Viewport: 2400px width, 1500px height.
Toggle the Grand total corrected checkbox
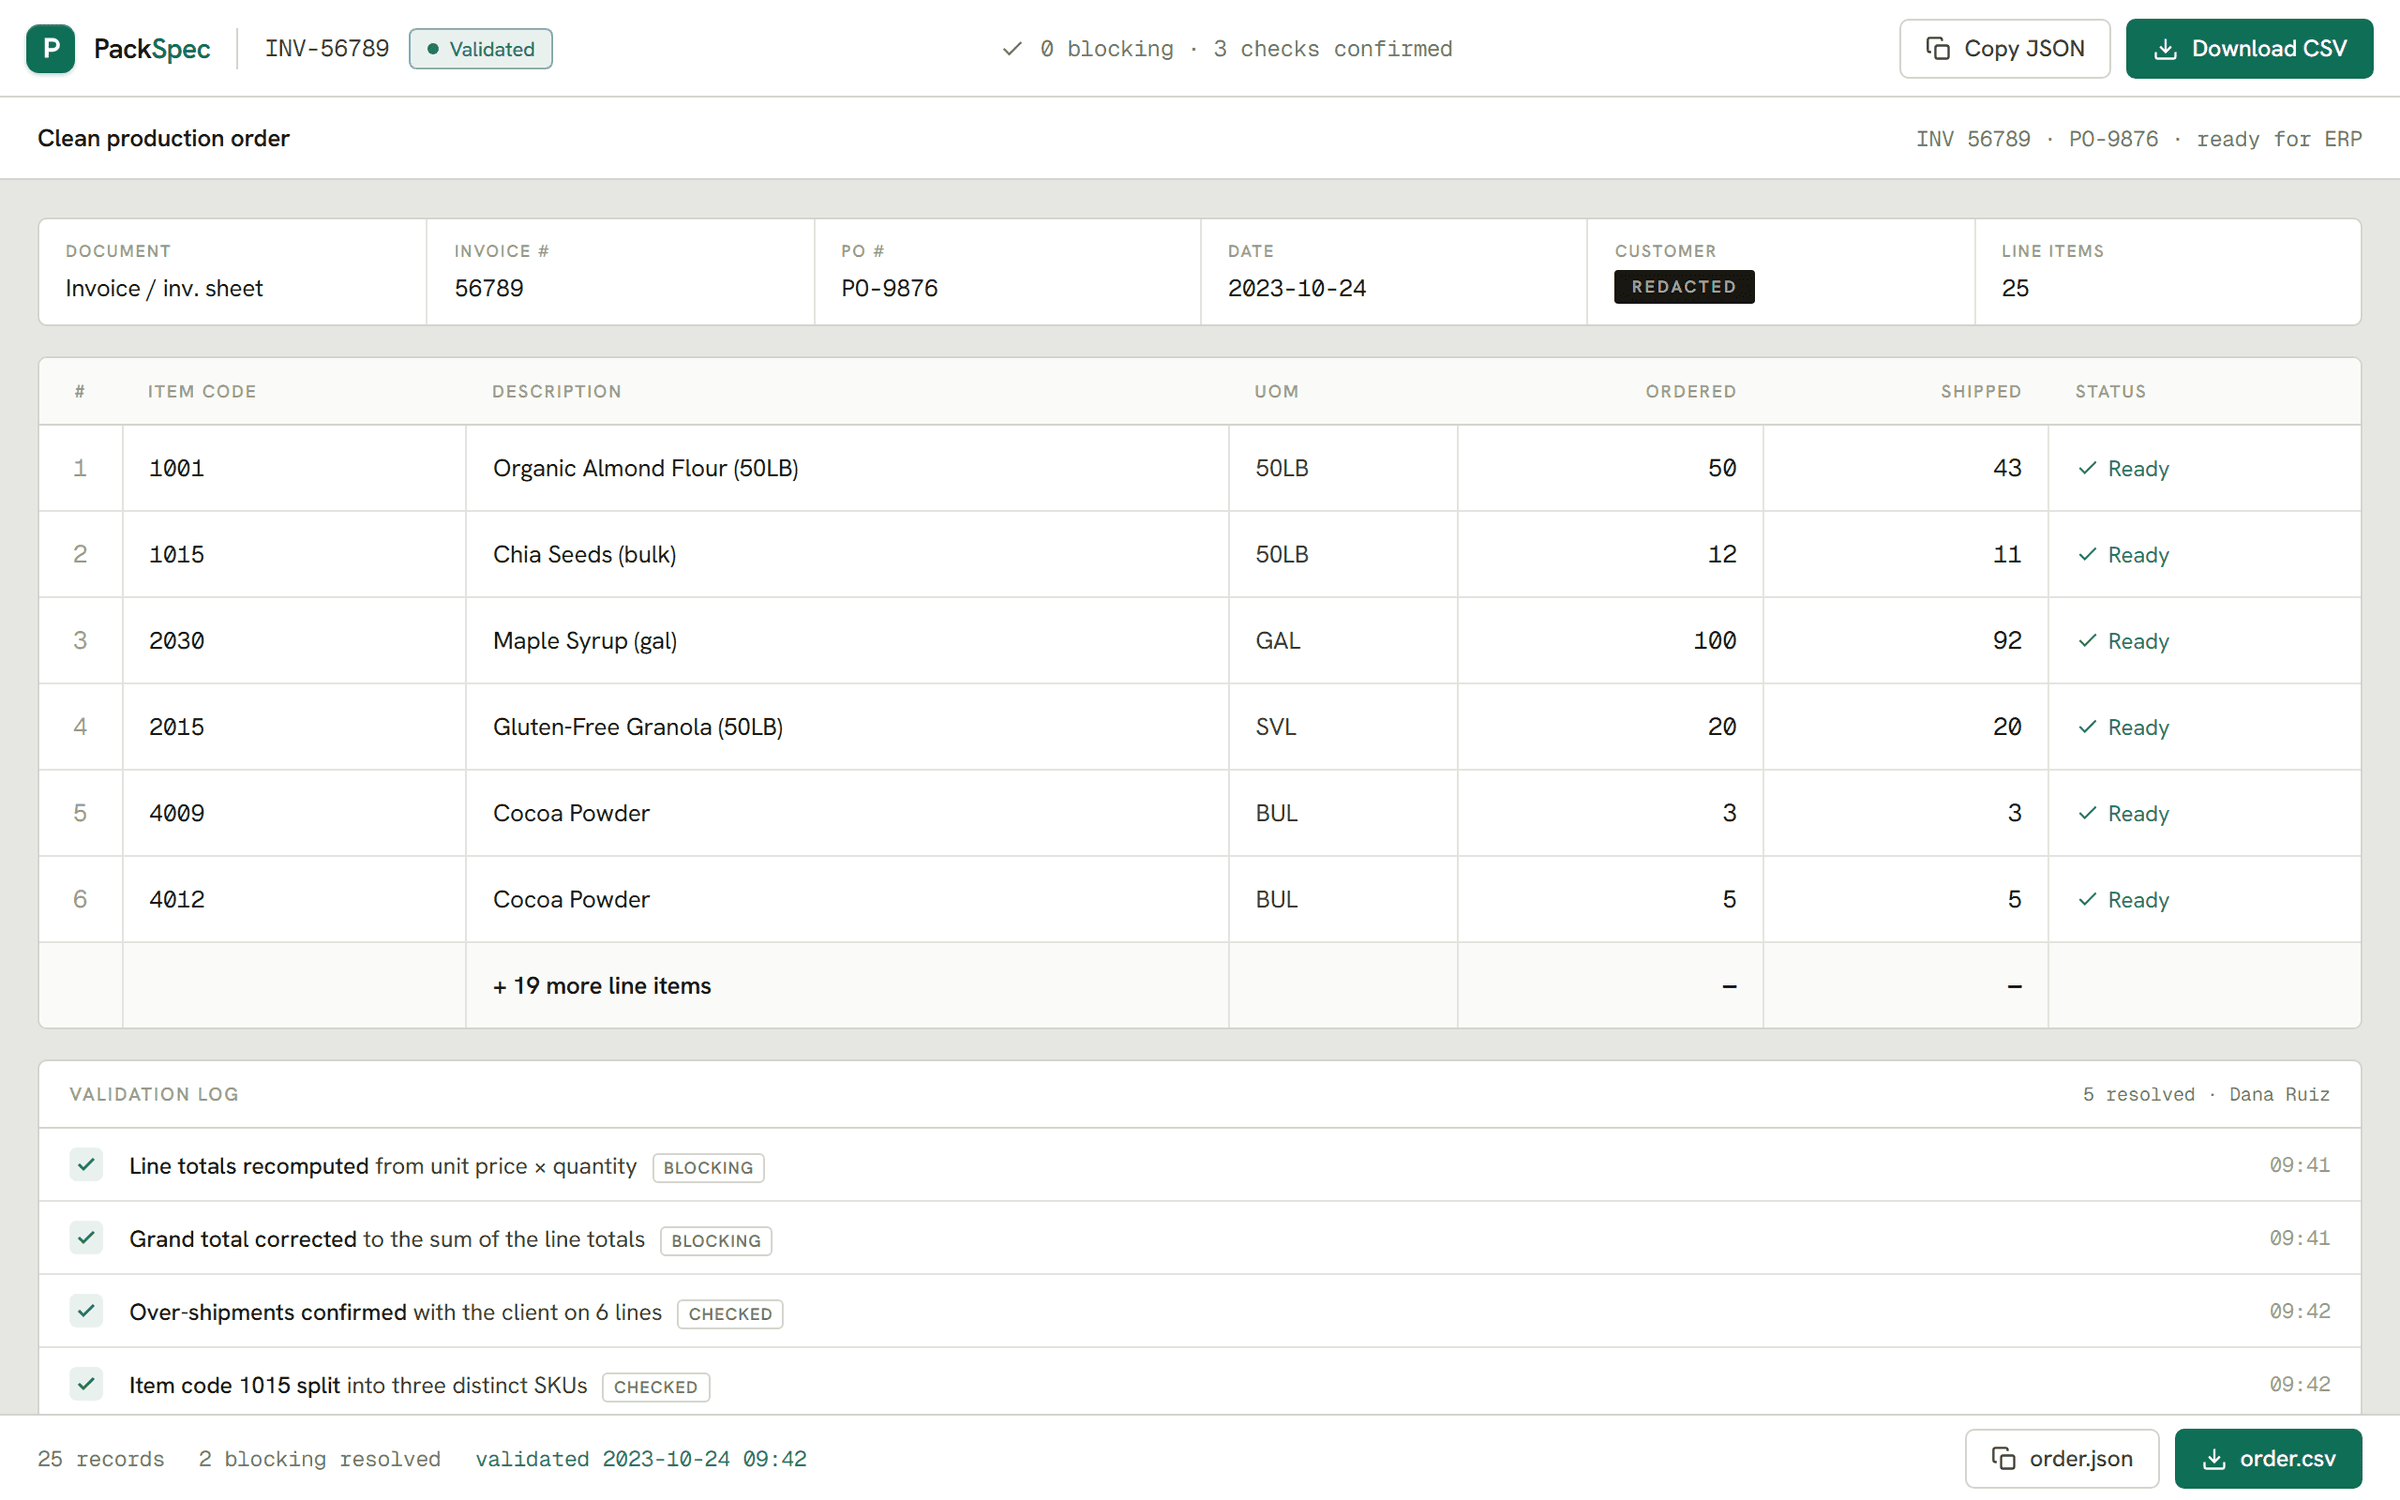click(x=86, y=1237)
